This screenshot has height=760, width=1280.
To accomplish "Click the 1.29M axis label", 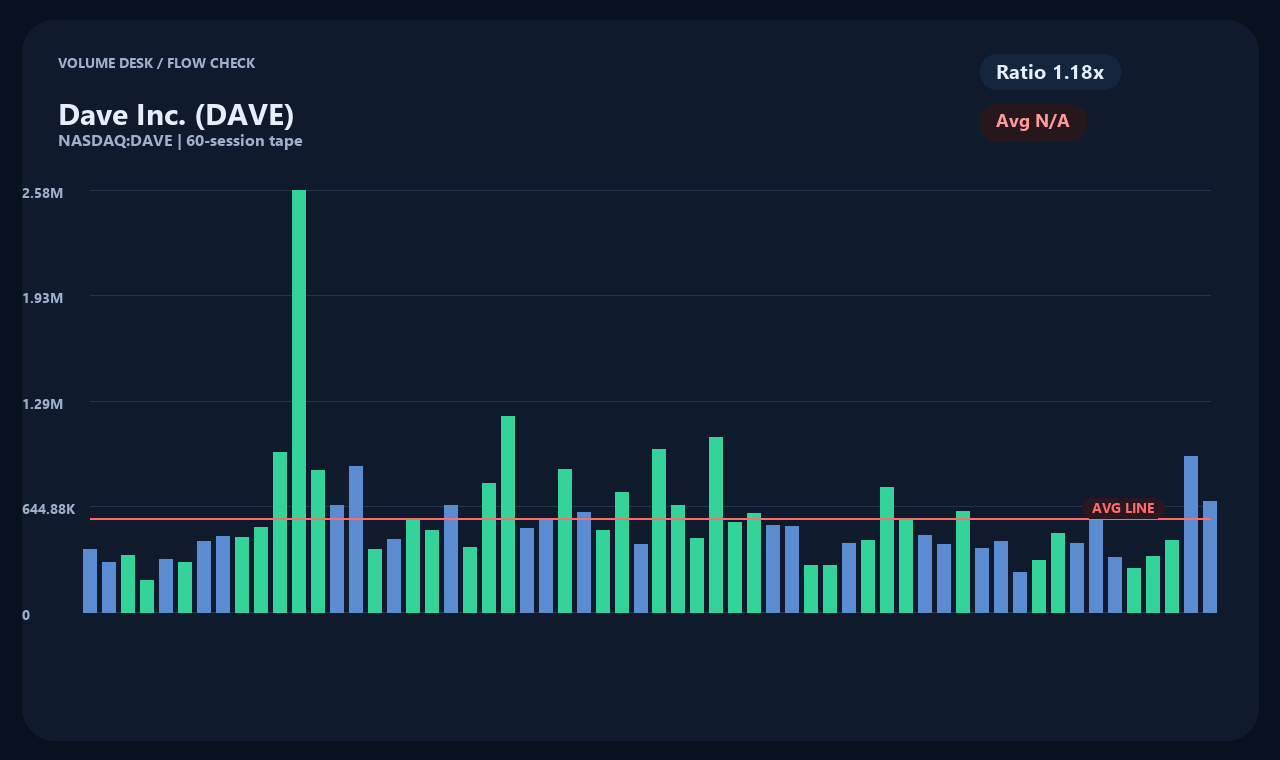I will pos(43,404).
